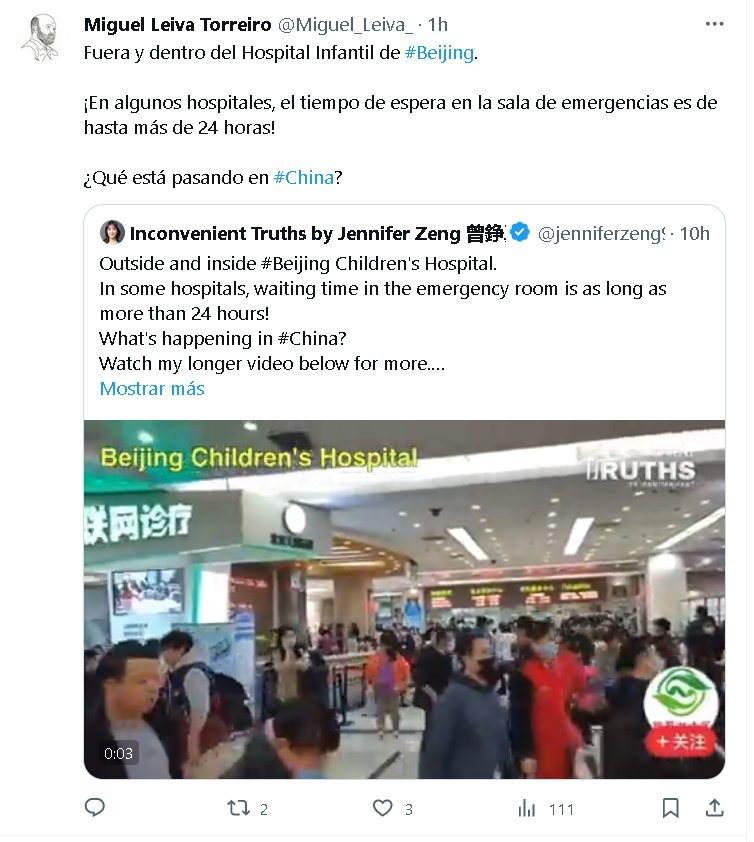Open the three-dot more options menu
The image size is (754, 842).
(714, 24)
